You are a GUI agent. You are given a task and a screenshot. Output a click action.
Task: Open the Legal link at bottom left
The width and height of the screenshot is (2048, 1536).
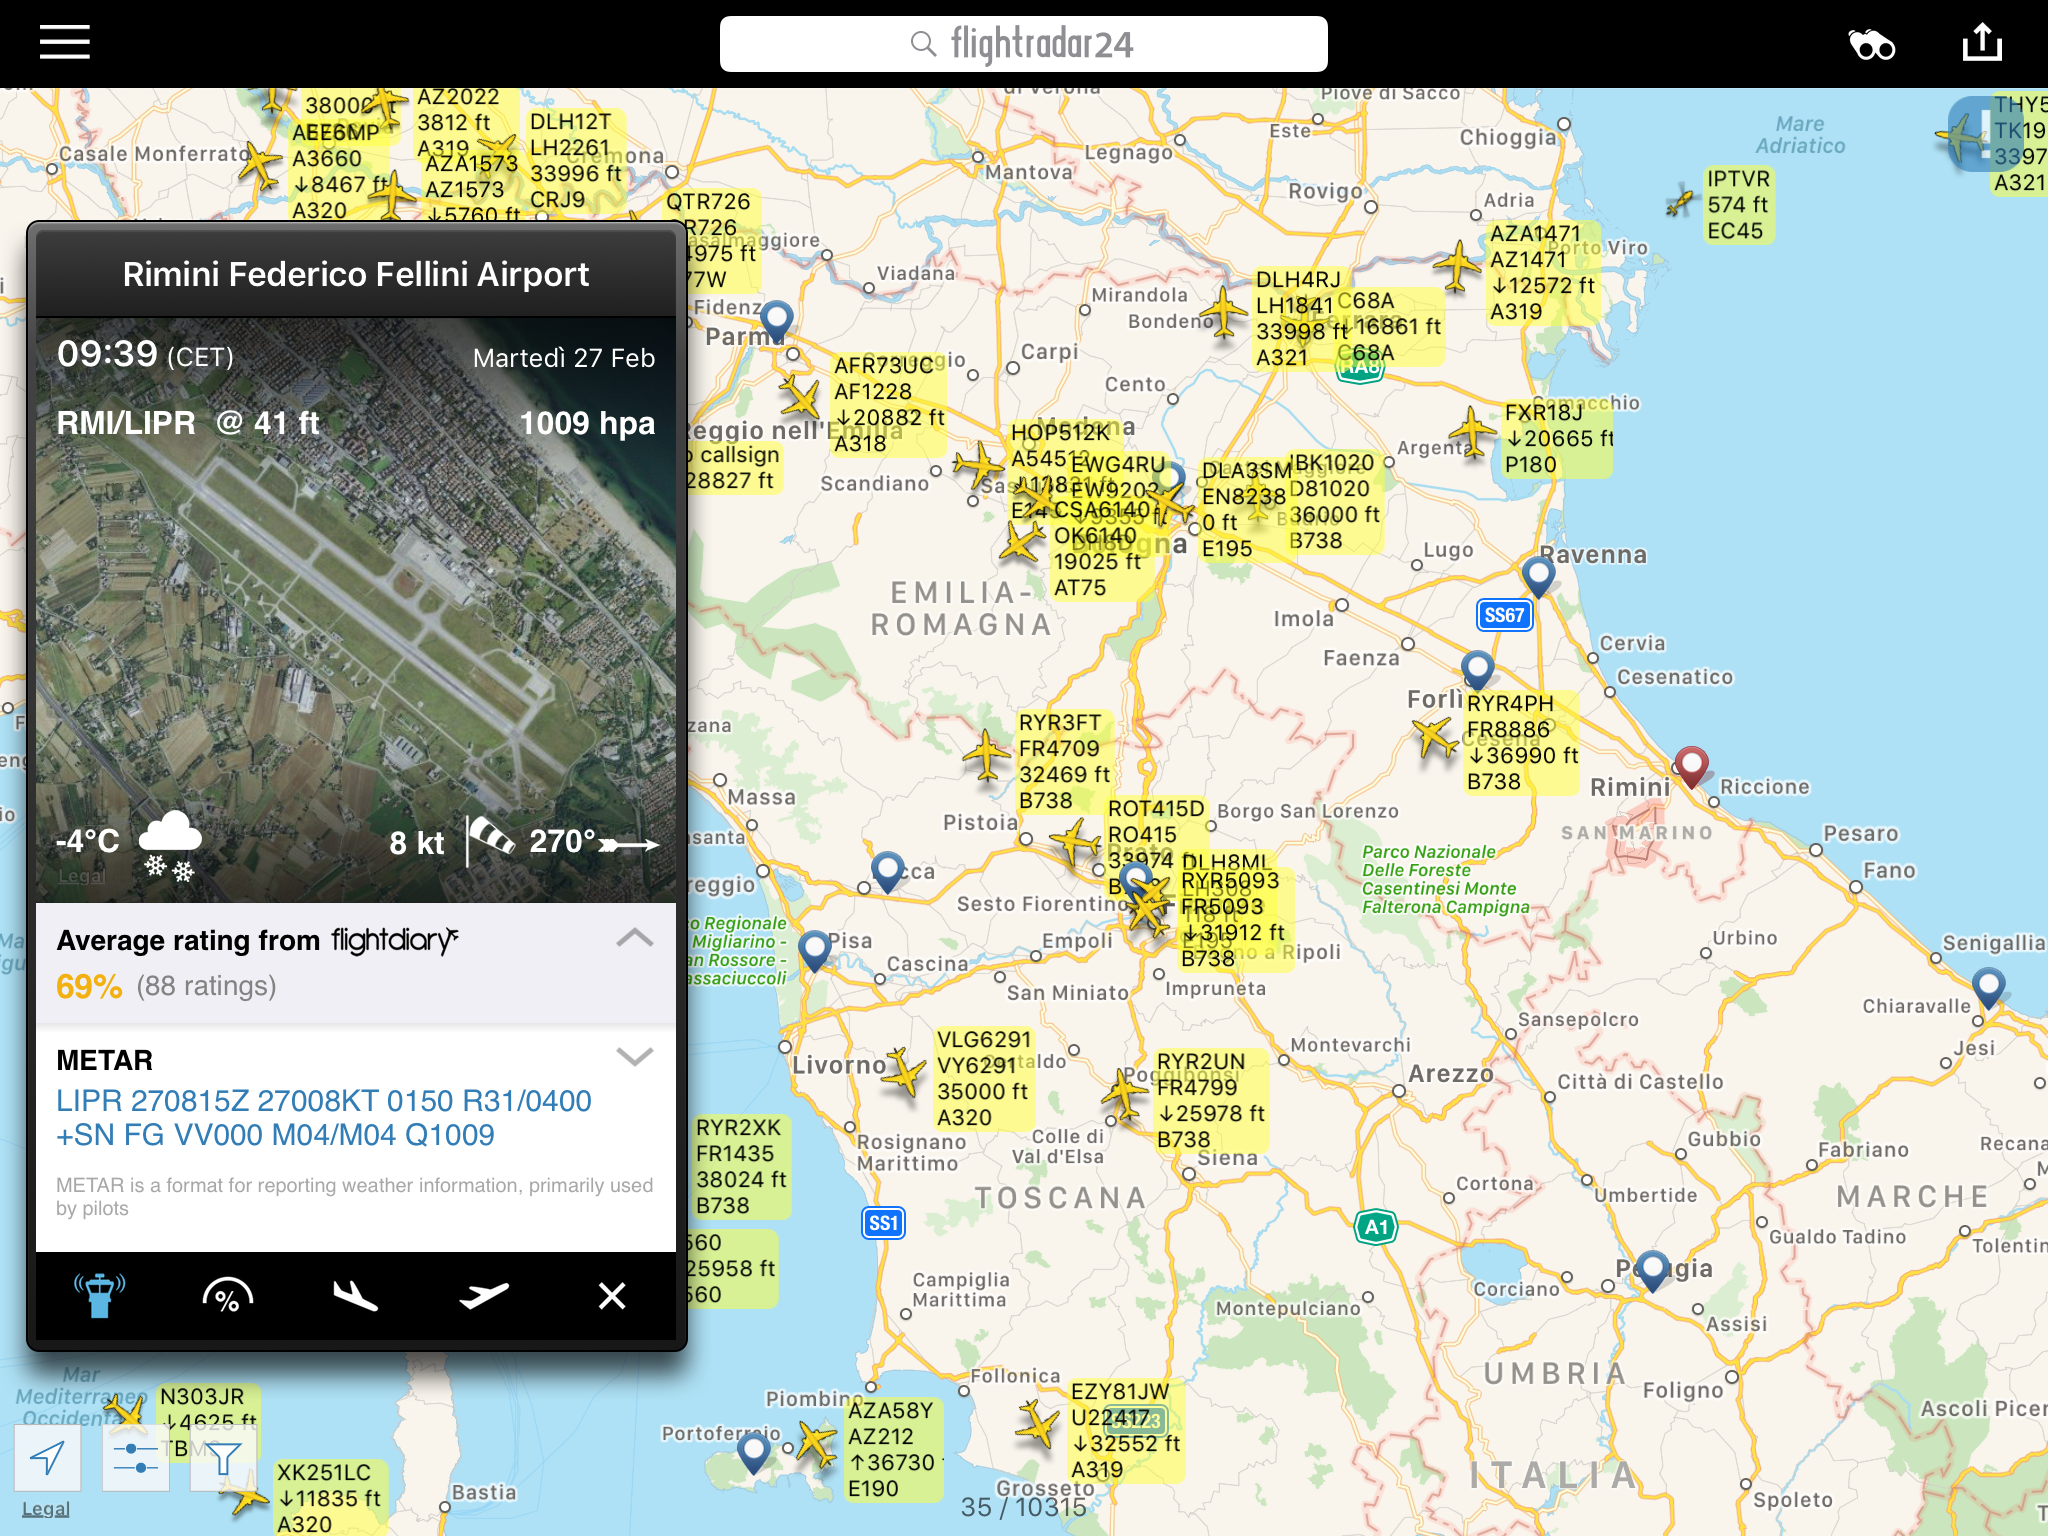coord(46,1509)
